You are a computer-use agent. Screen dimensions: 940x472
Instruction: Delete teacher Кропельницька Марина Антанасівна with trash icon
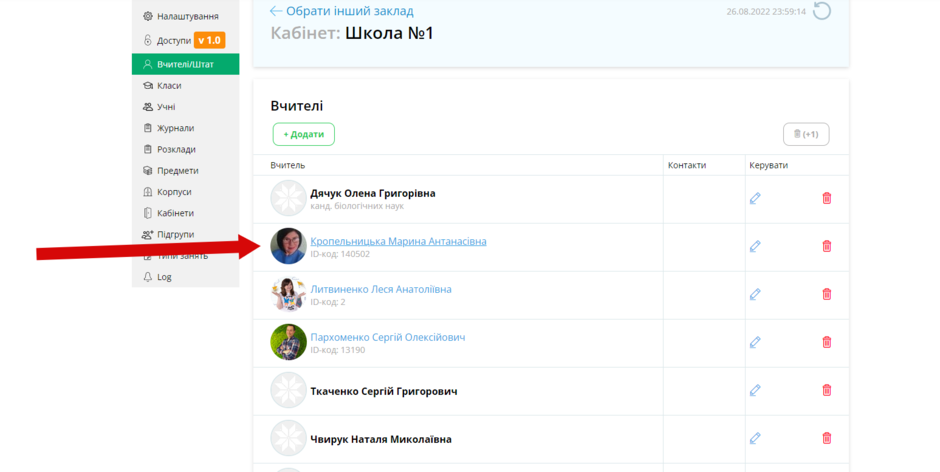(827, 246)
